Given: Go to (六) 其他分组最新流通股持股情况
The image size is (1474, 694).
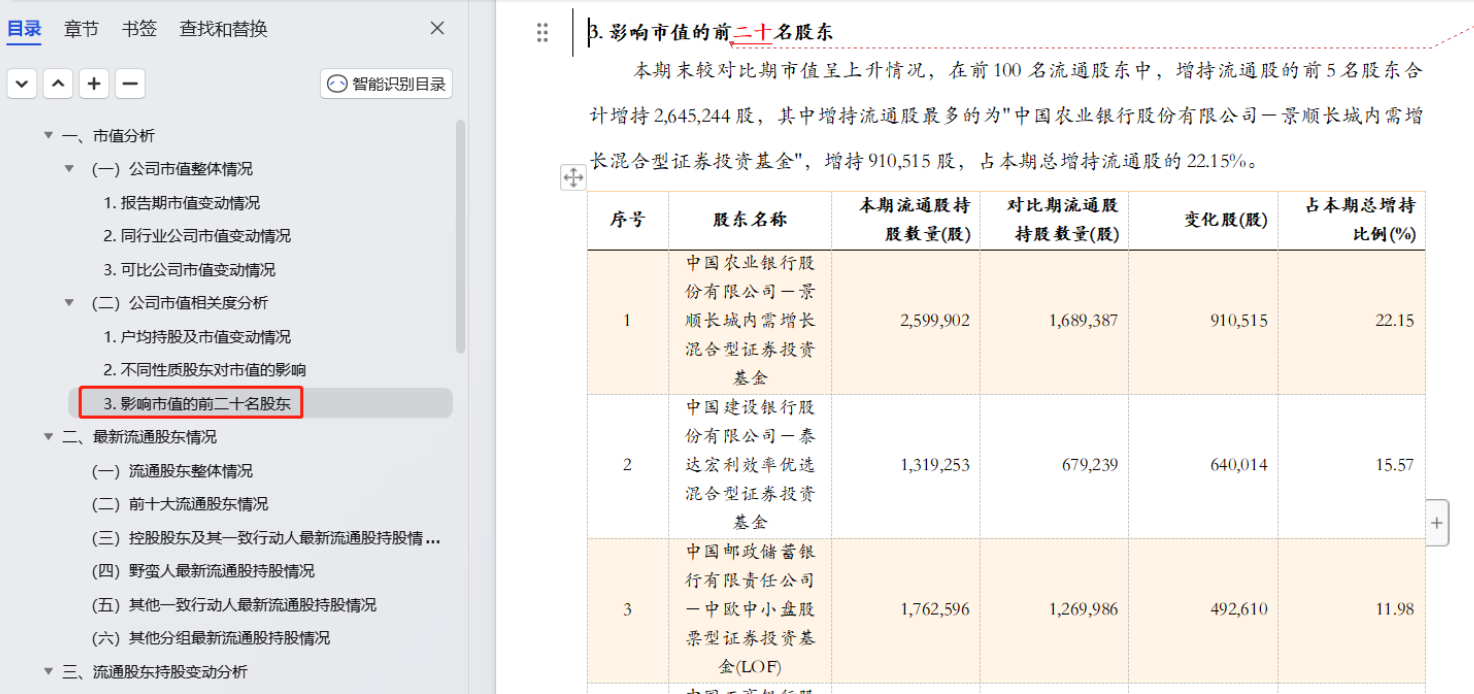Looking at the screenshot, I should [x=211, y=637].
